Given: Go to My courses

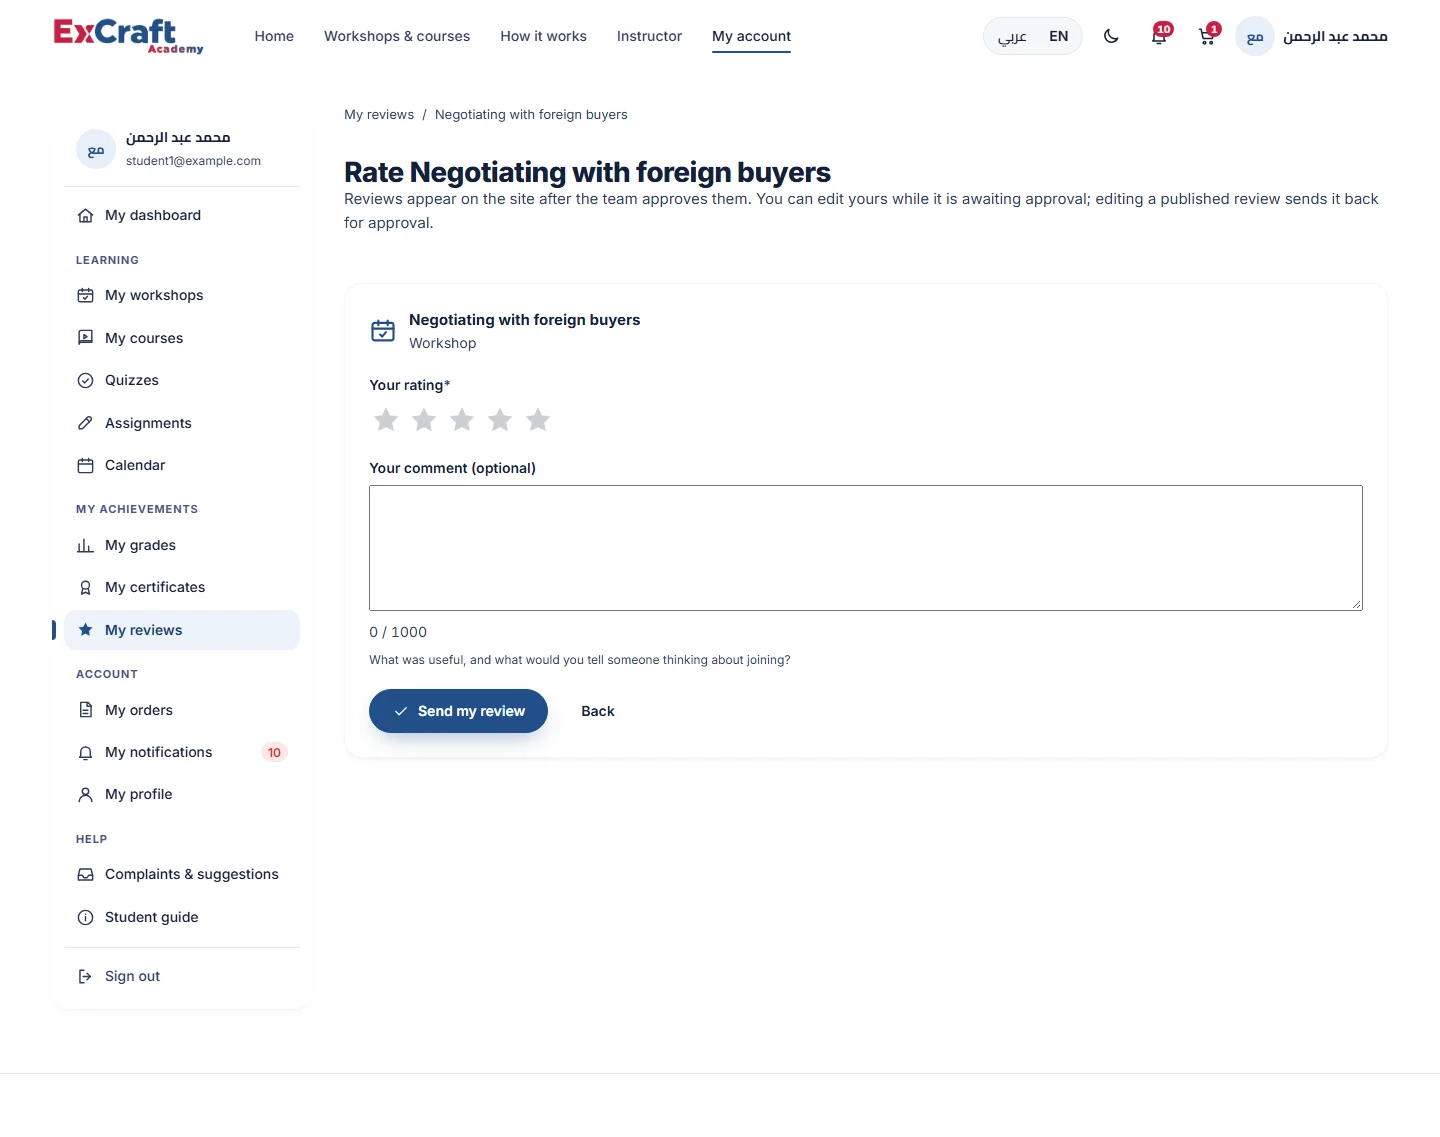Looking at the screenshot, I should [182, 338].
